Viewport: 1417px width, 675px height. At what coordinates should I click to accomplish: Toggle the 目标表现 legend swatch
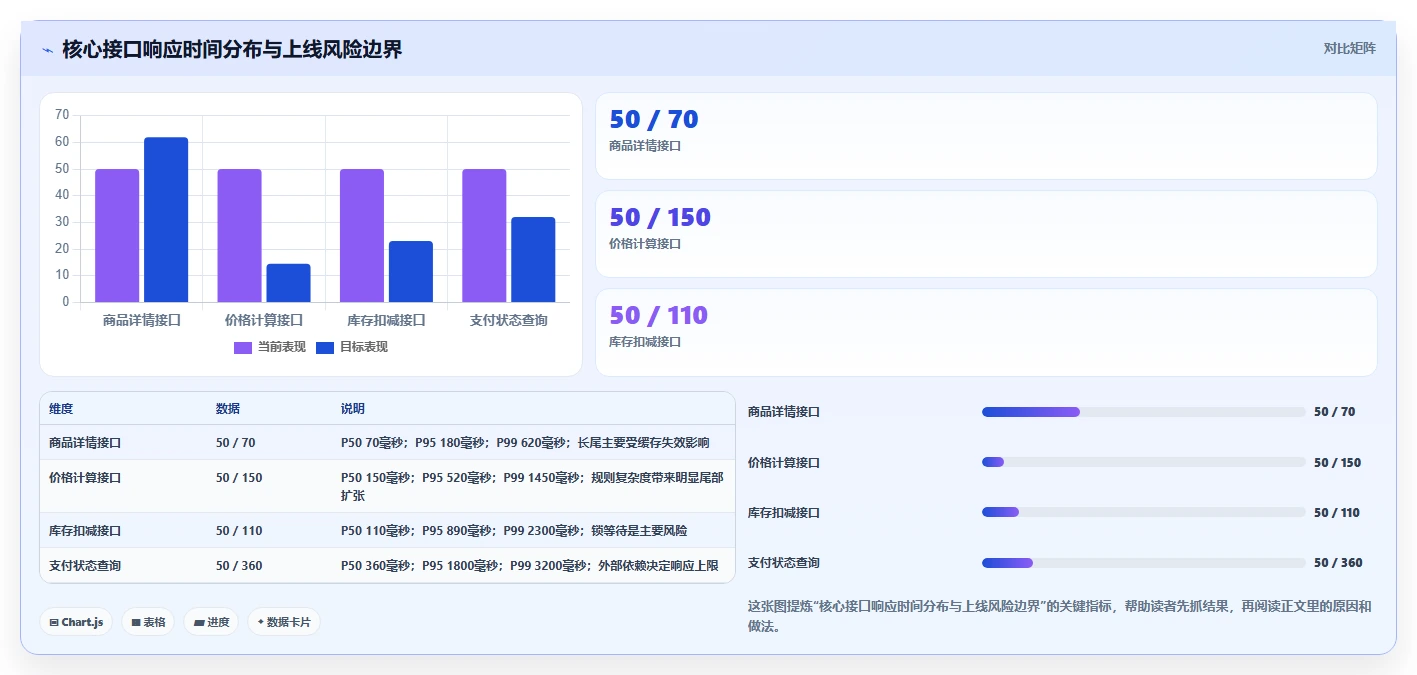pos(325,347)
